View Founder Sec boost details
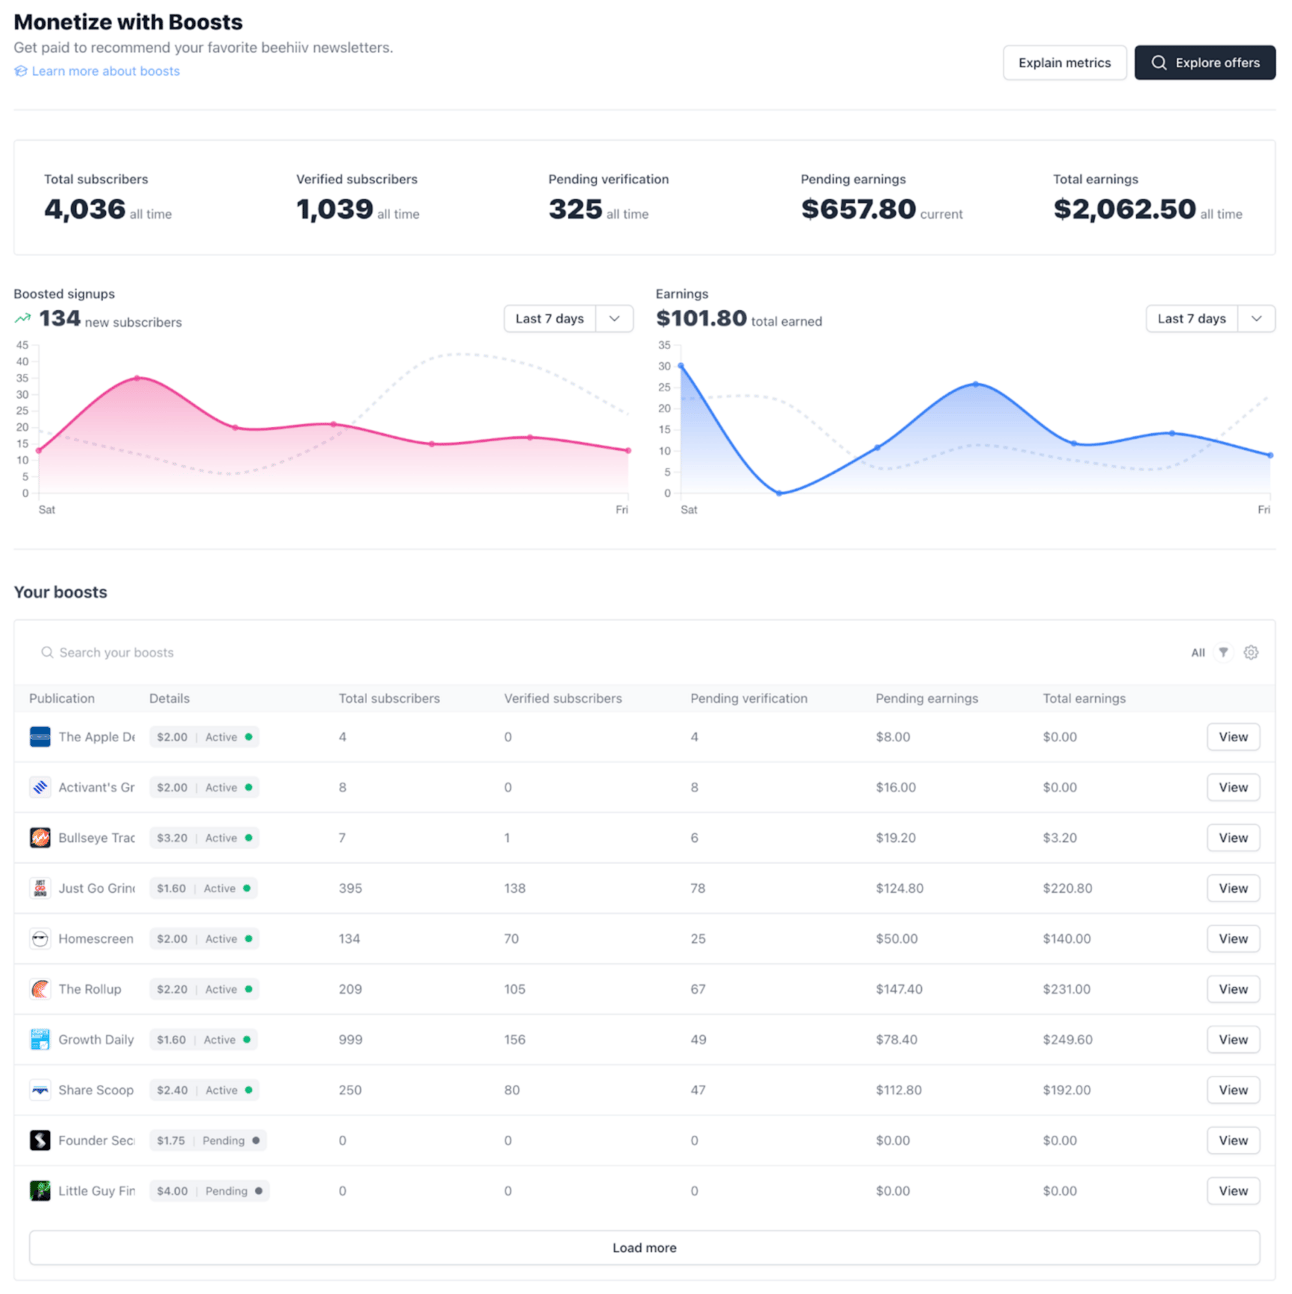 click(1233, 1141)
